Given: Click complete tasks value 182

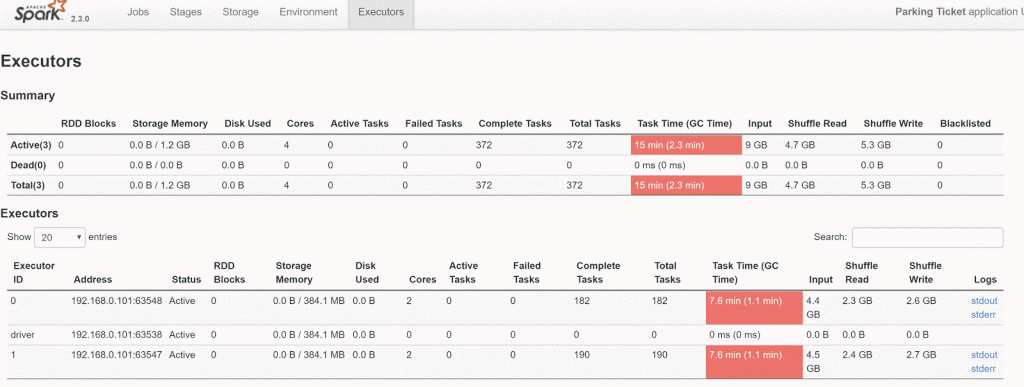Looking at the screenshot, I should [x=583, y=302].
